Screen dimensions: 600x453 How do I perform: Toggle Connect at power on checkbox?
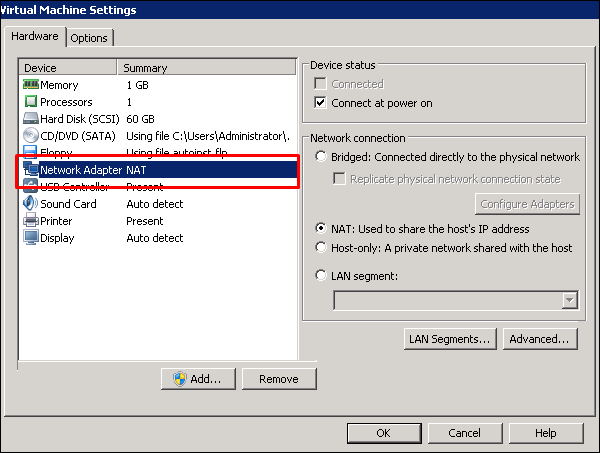tap(321, 103)
